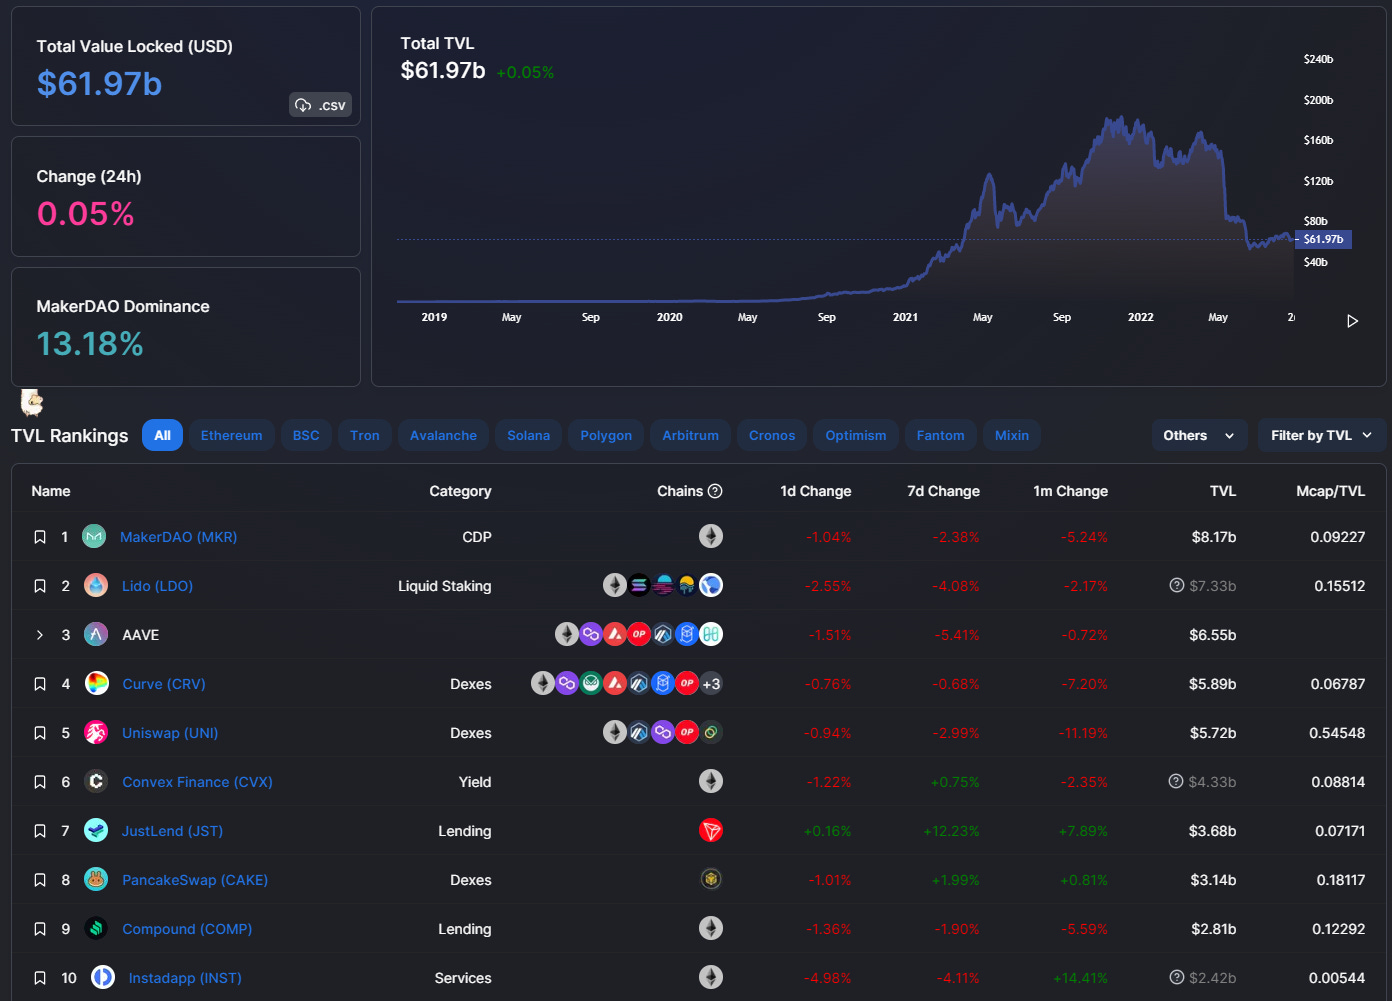Click the Avalanche chain icon in AAVE row
Image resolution: width=1392 pixels, height=1001 pixels.
(x=615, y=634)
